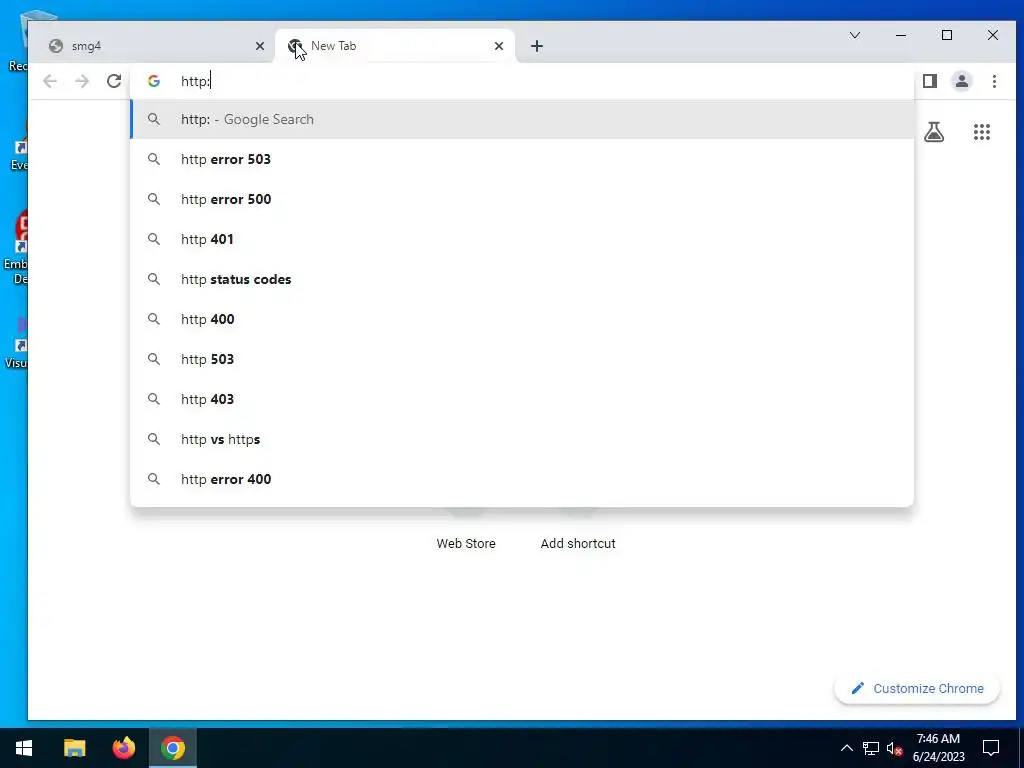Click the browser forward arrow
Viewport: 1024px width, 768px height.
click(x=82, y=81)
